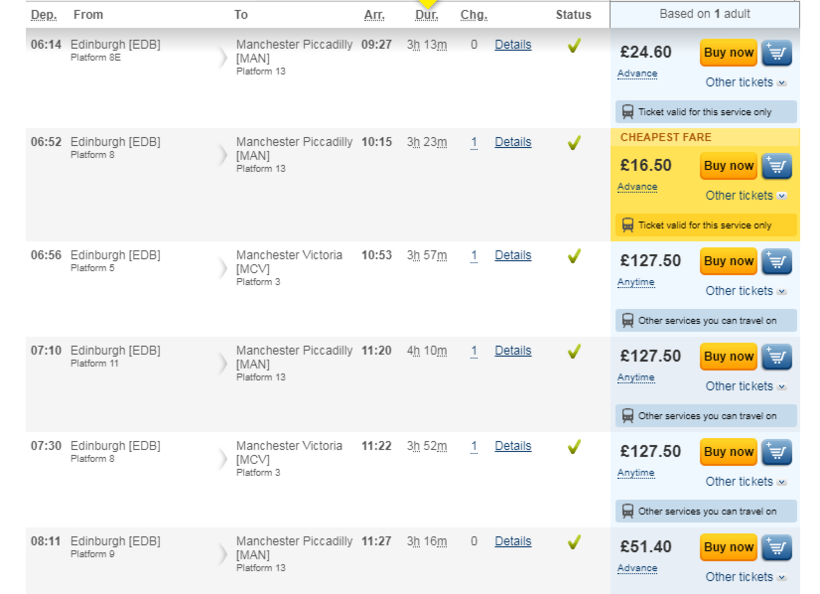Open Details for the 06:52 train

513,142
